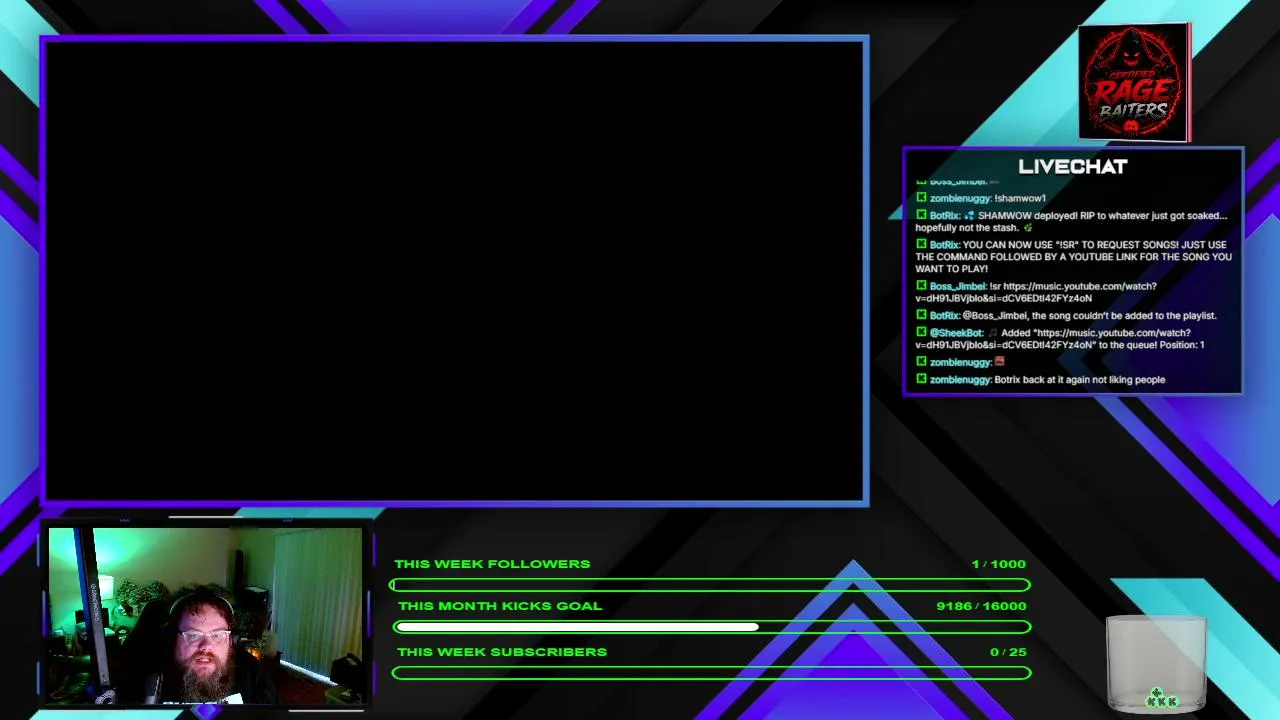This screenshot has width=1280, height=720.
Task: Click the Certified Rage Baiters logo
Action: (1134, 82)
